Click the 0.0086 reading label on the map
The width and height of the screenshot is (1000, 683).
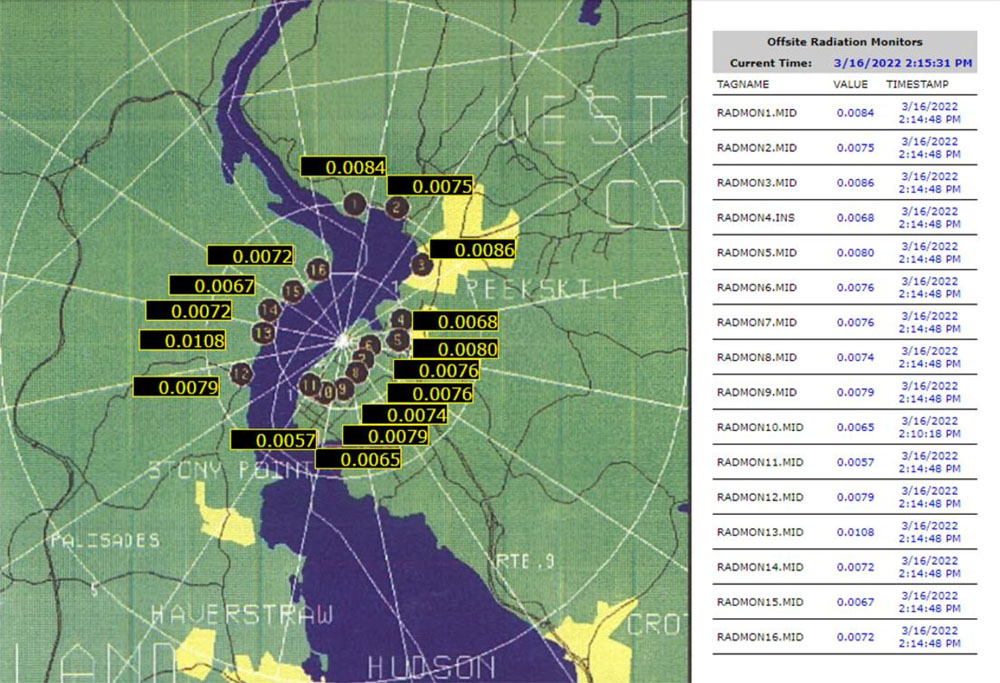472,250
